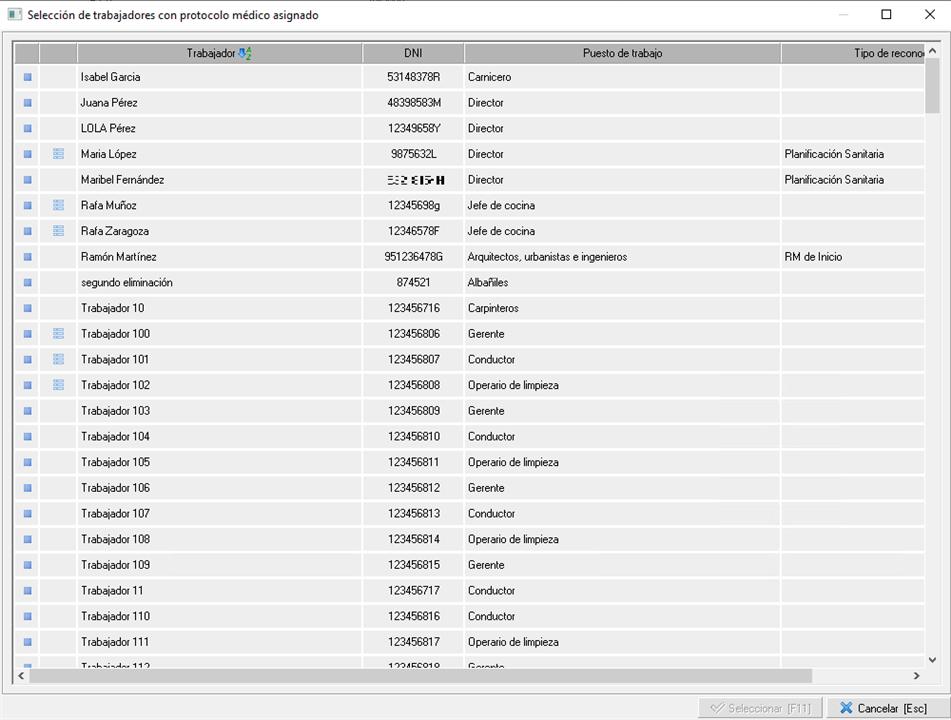Click the list icon beside Trabajador 102
Viewport: 951px width, 720px height.
[58, 385]
